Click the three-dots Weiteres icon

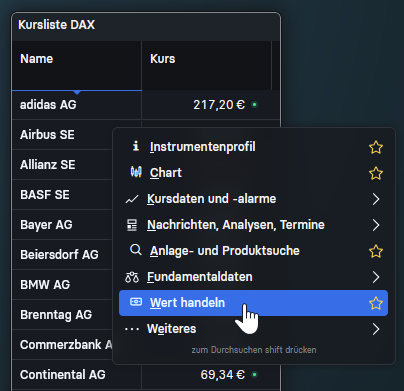(132, 329)
